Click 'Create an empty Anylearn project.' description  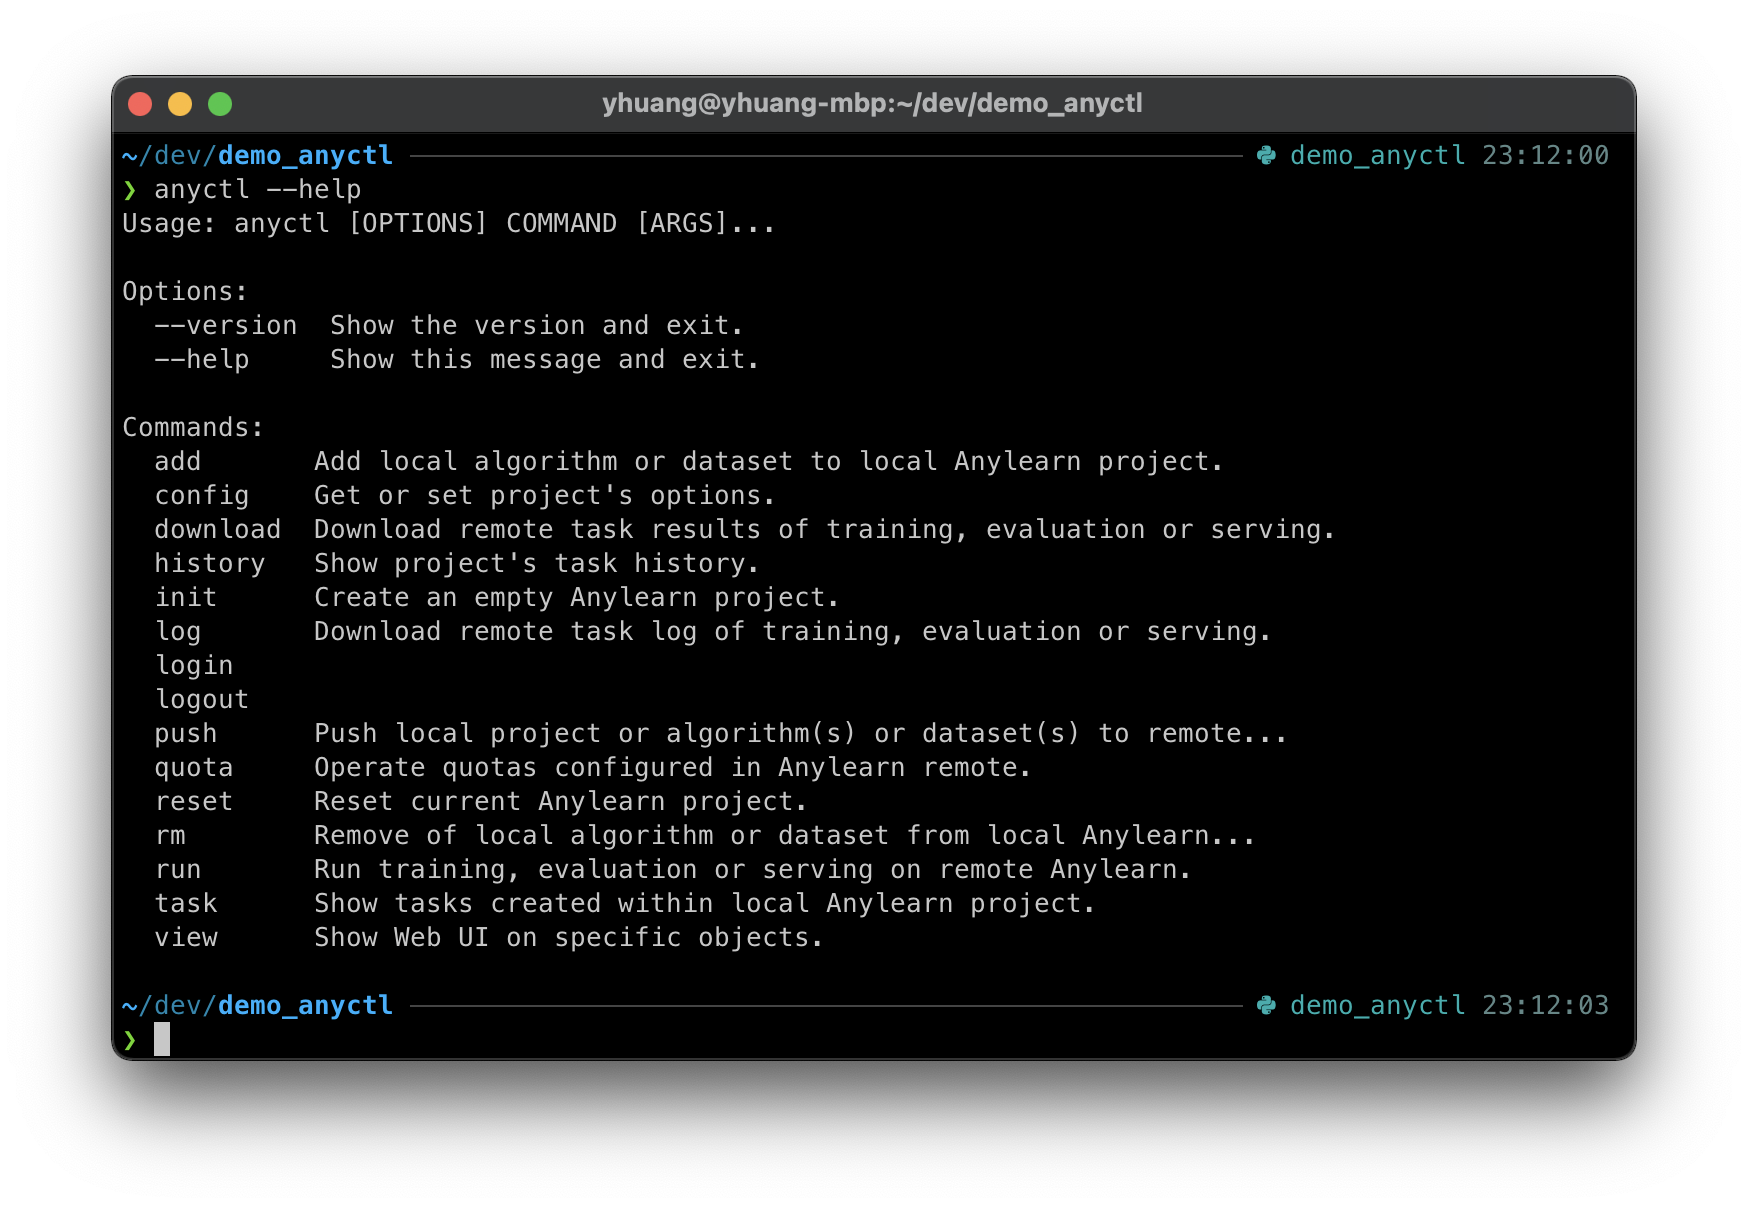pyautogui.click(x=577, y=598)
